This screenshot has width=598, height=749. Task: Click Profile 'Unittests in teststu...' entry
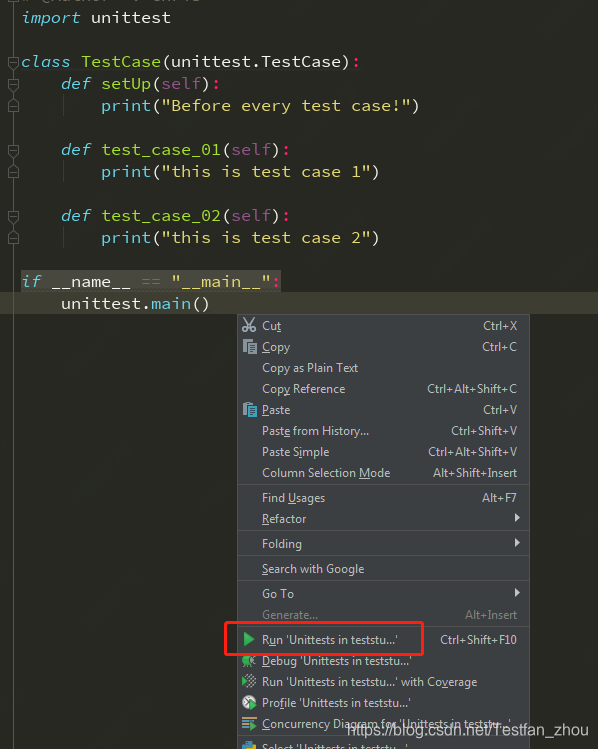coord(384,703)
